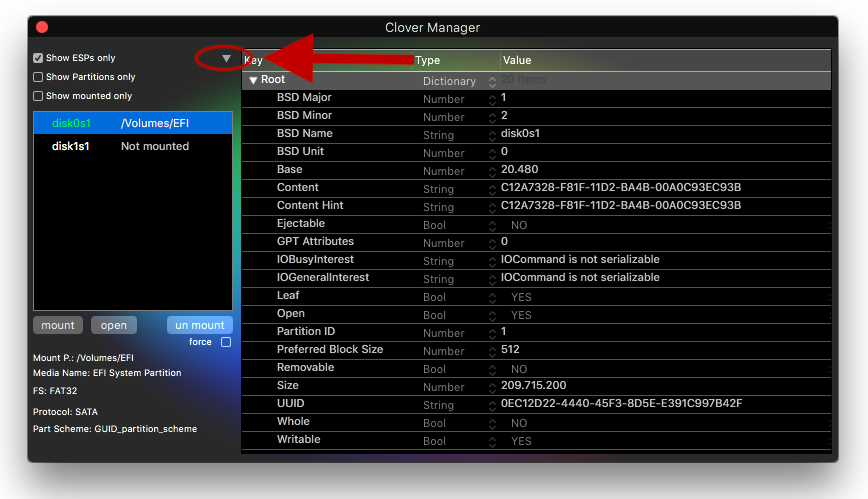Select disk1s1 Not mounted row
Viewport: 868px width, 499px height.
point(133,146)
